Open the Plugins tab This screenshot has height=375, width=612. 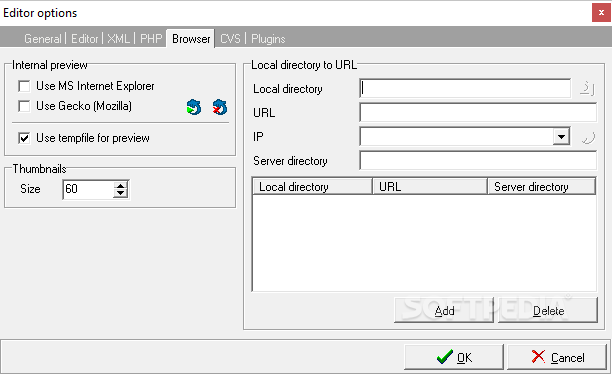268,39
